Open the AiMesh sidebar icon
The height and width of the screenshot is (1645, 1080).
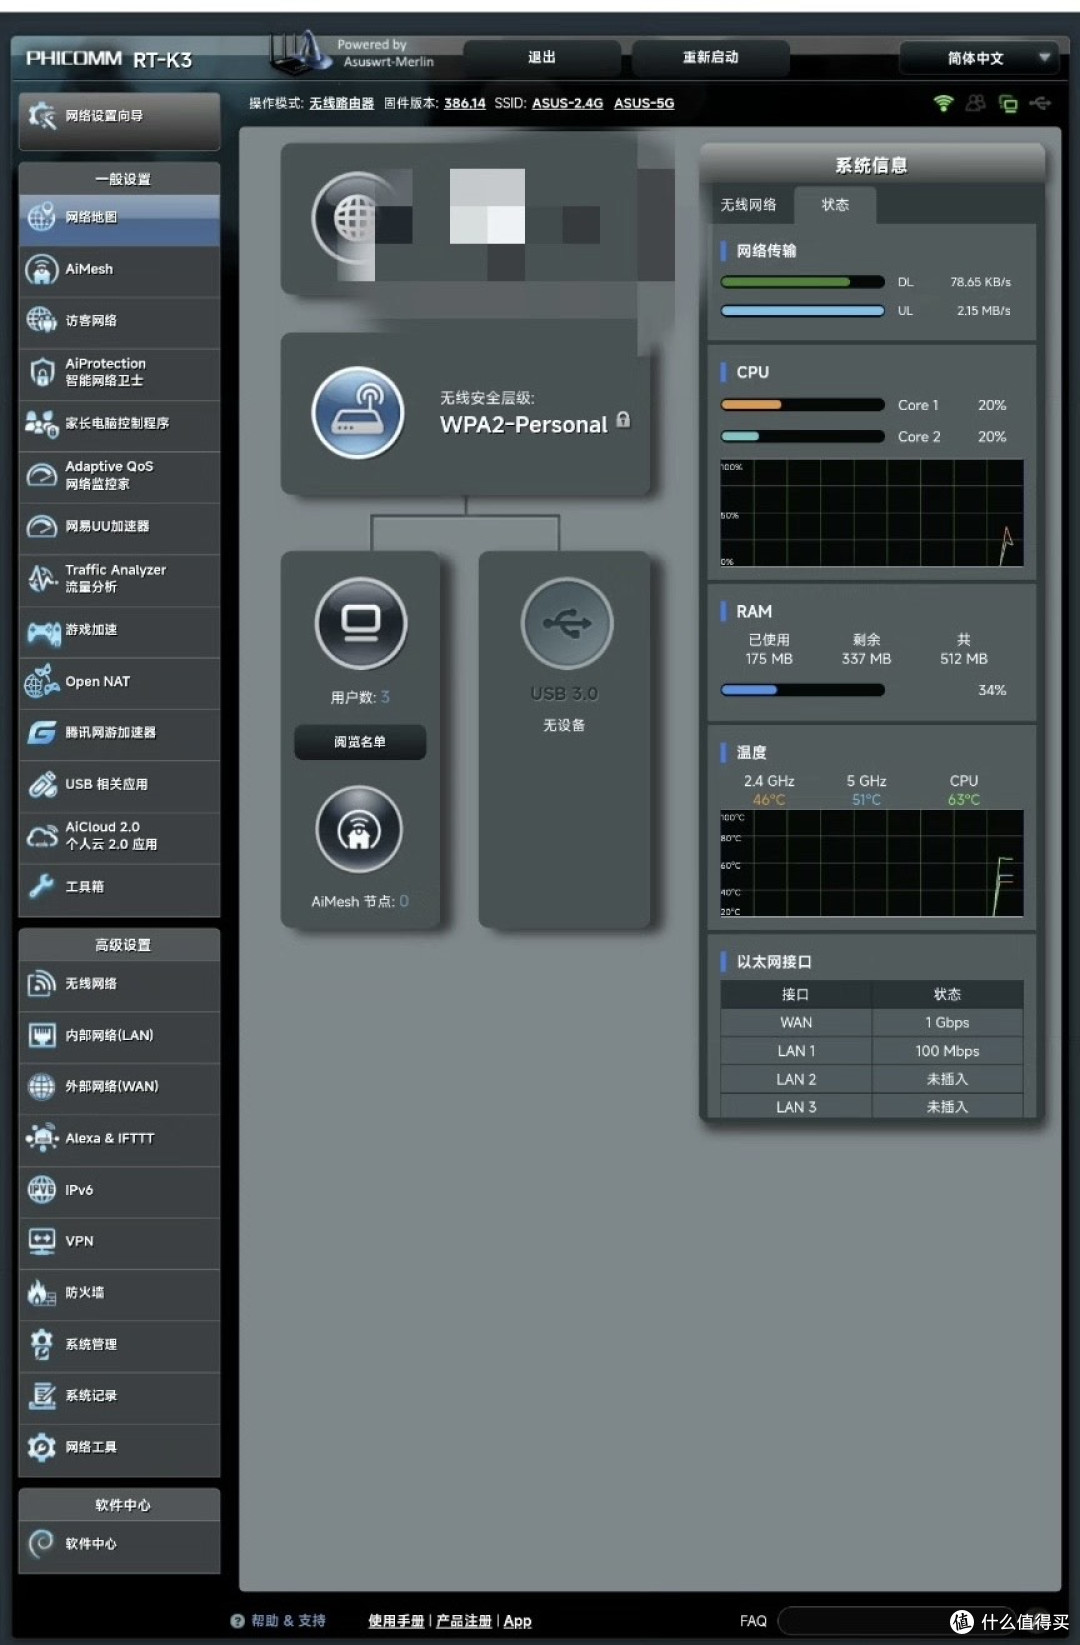(x=41, y=269)
